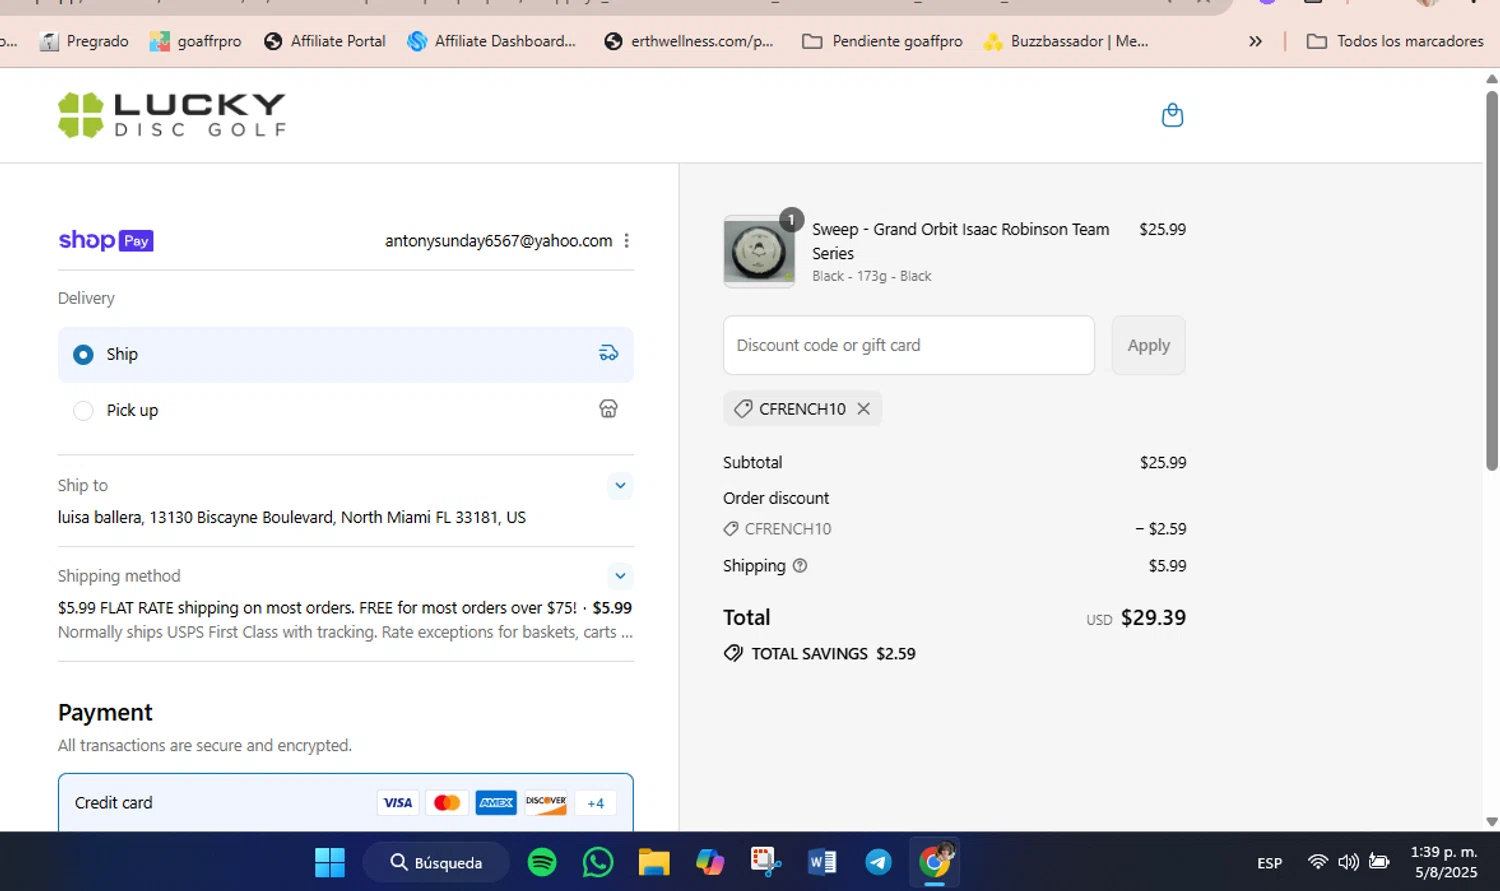
Task: Show more hidden bookmarks chevron
Action: pos(1255,41)
